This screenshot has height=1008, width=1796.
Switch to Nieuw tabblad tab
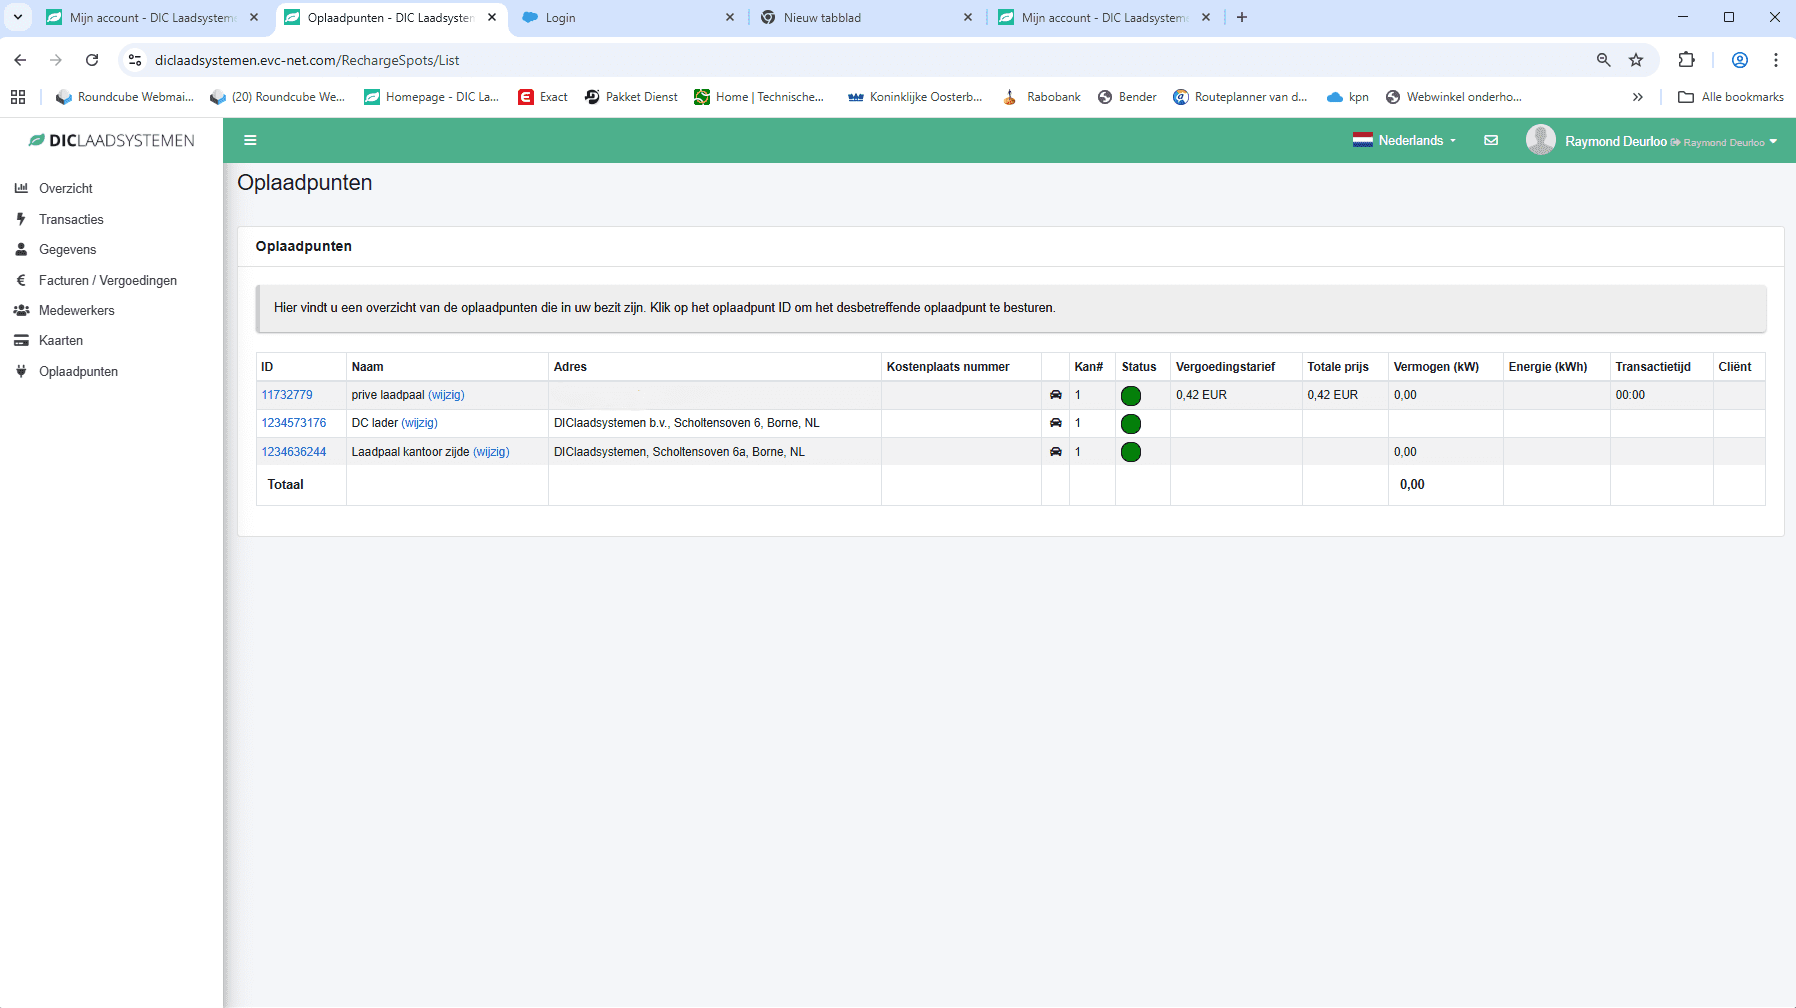pyautogui.click(x=865, y=18)
